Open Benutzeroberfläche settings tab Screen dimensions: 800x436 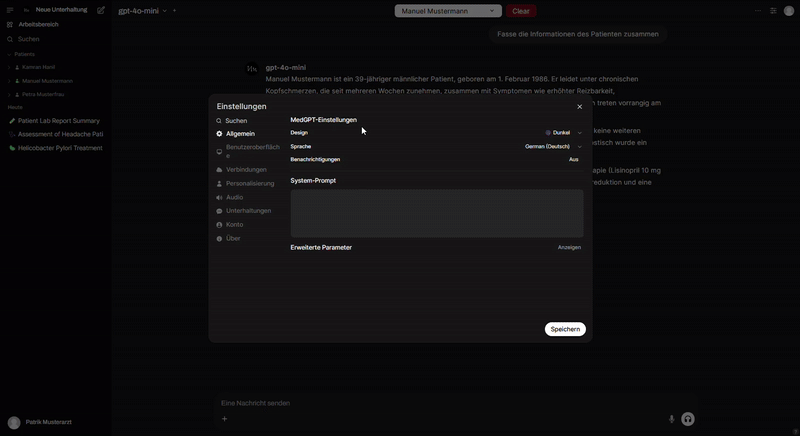pyautogui.click(x=248, y=151)
